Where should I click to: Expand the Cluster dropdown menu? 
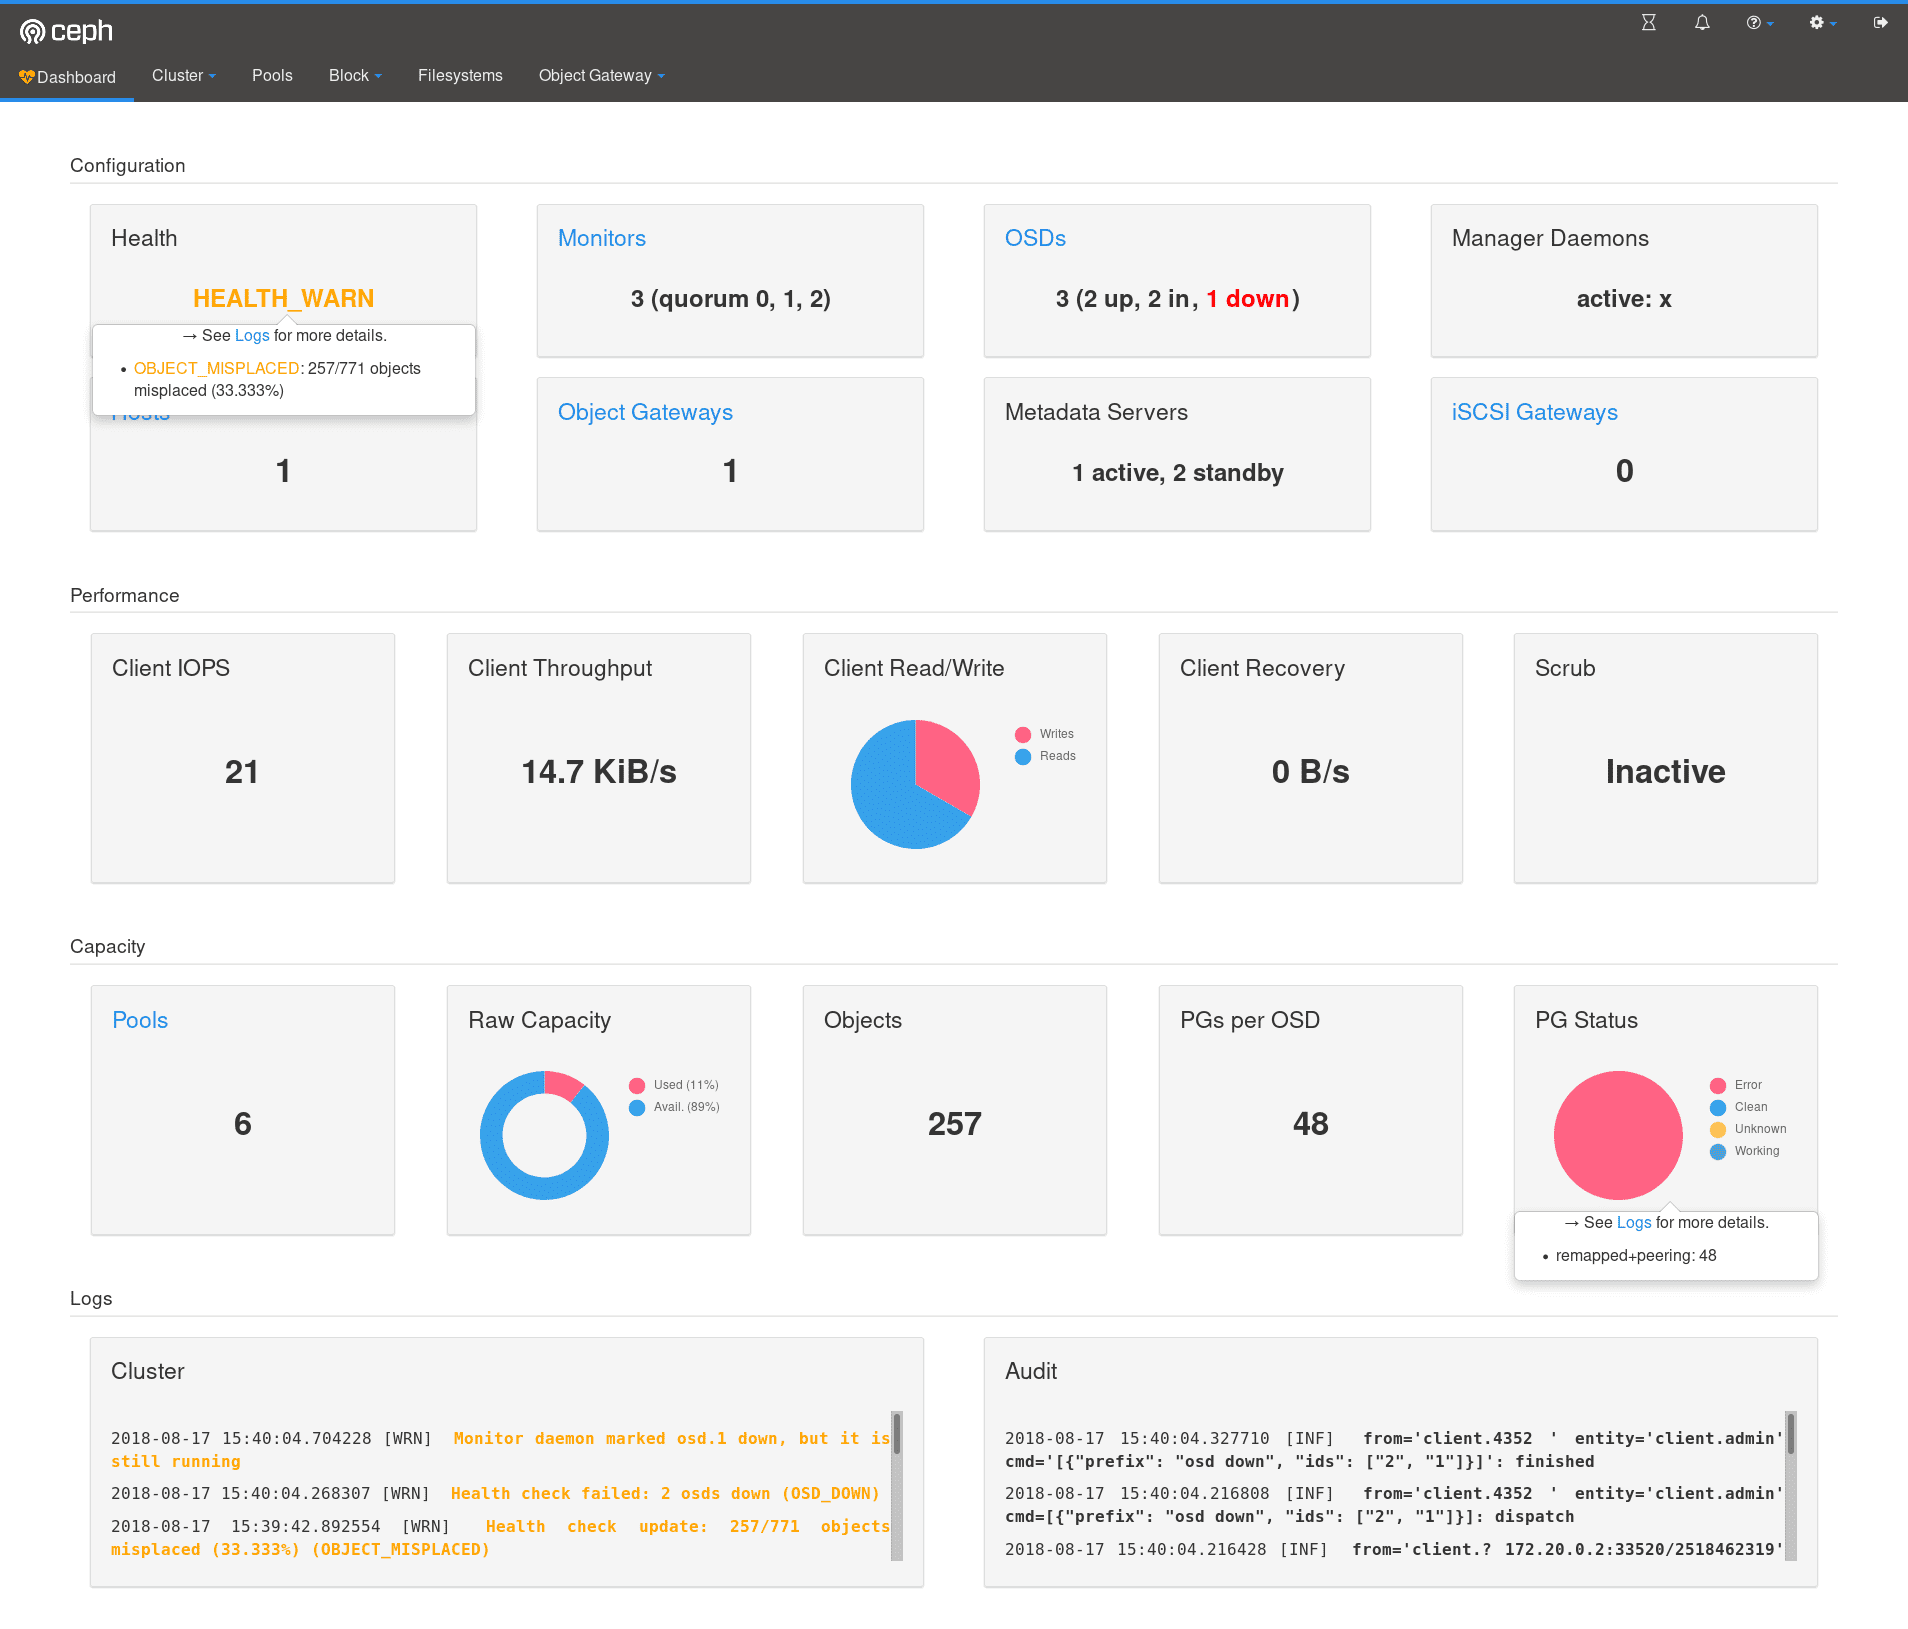pyautogui.click(x=183, y=76)
